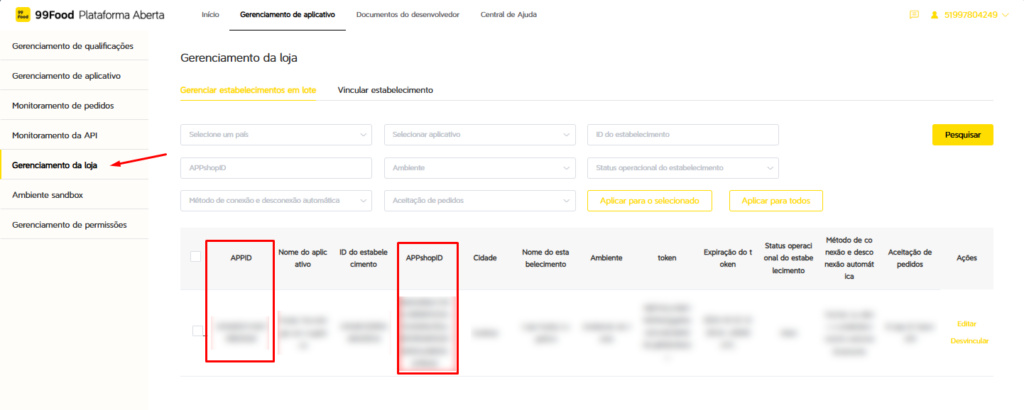
Task: Open the Ambiente filter dropdown
Action: [x=480, y=168]
